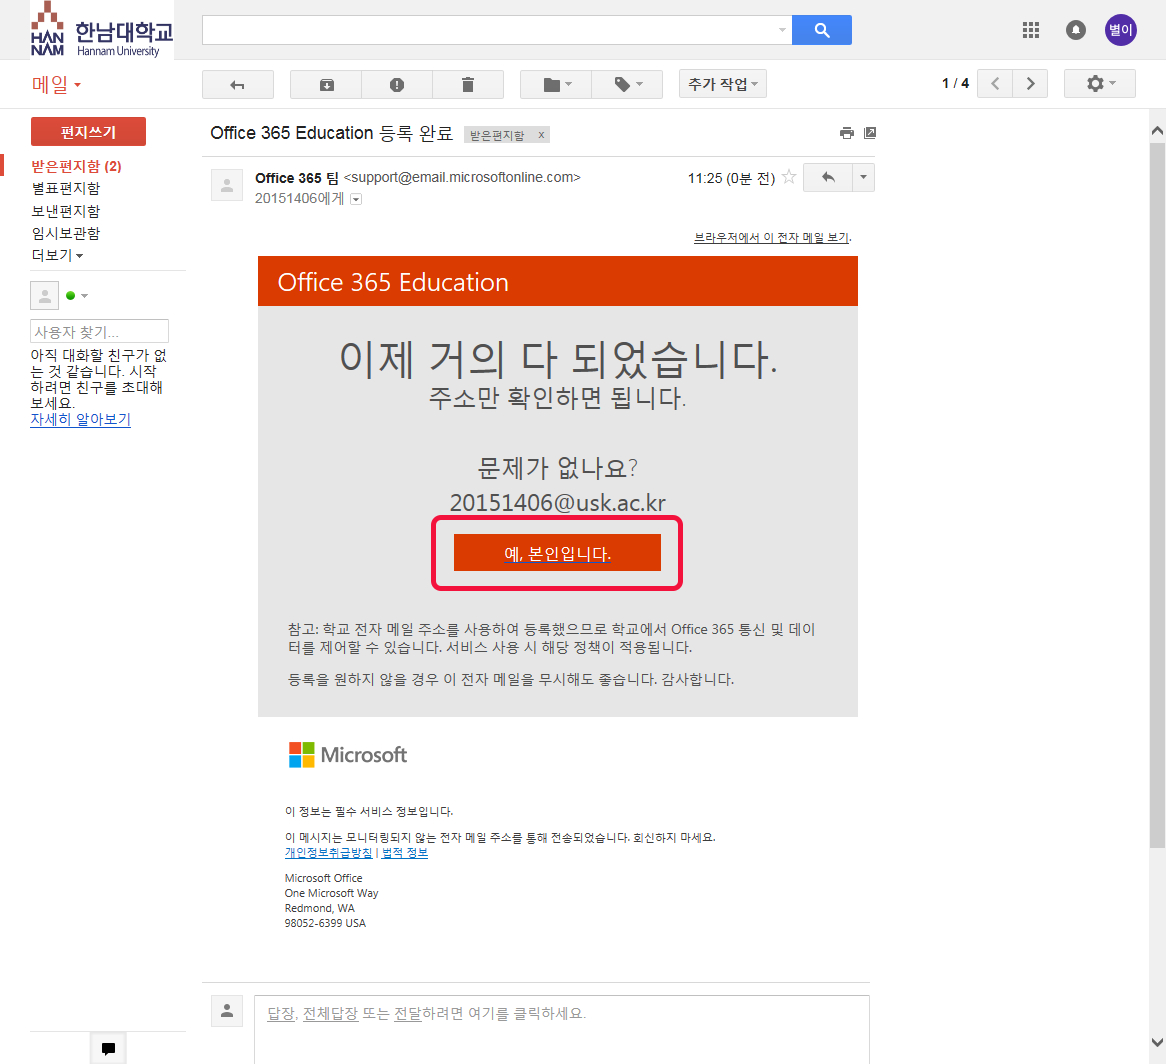Go to the newer message arrow
The width and height of the screenshot is (1166, 1064).
pos(995,83)
